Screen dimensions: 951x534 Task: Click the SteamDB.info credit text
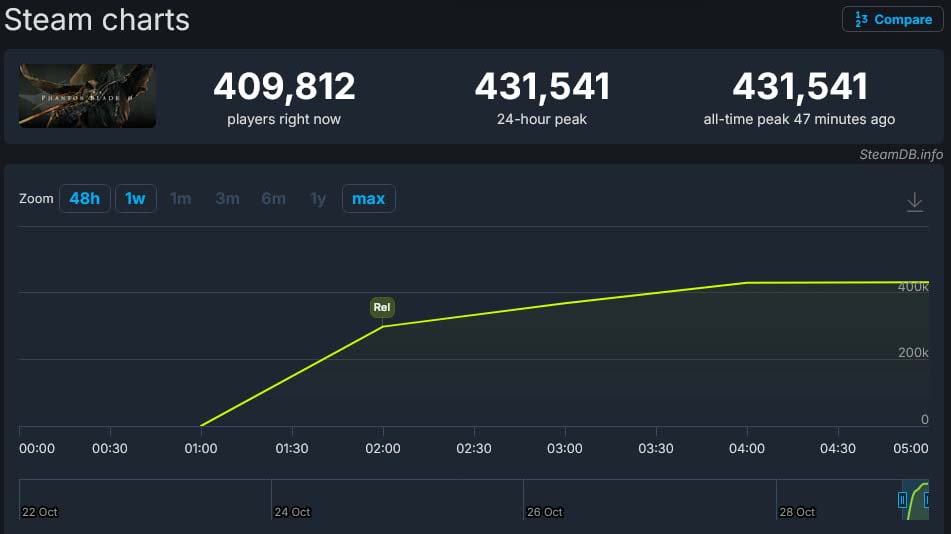pos(901,154)
